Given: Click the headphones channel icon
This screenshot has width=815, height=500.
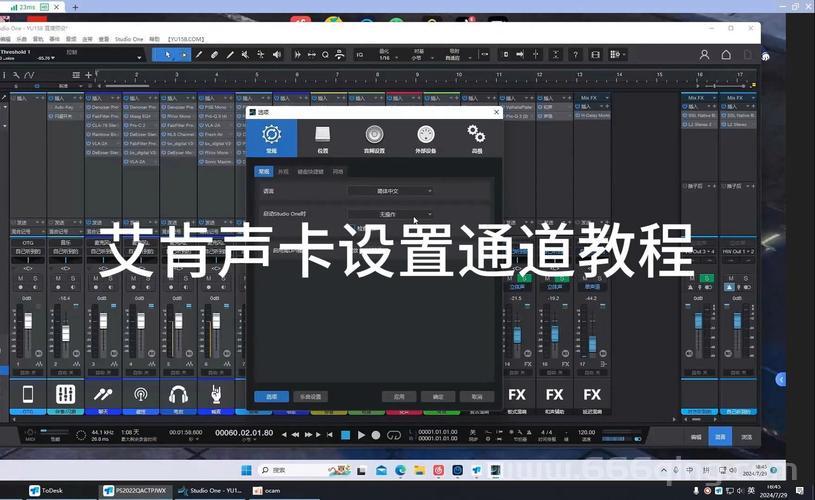Looking at the screenshot, I should [x=178, y=394].
